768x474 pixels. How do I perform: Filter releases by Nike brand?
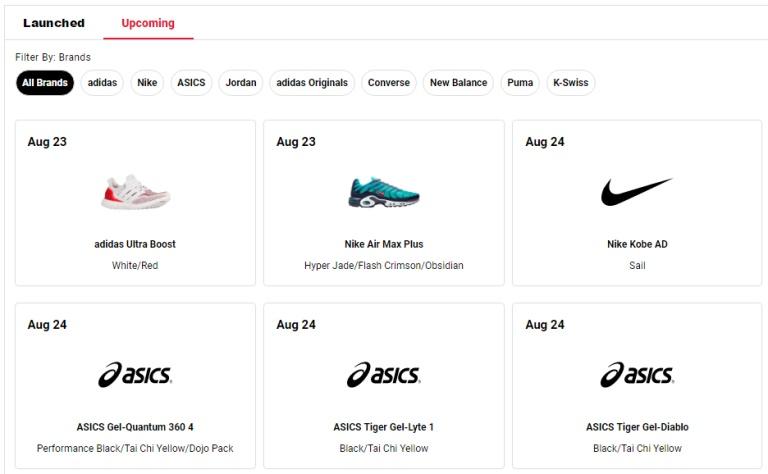click(x=147, y=83)
